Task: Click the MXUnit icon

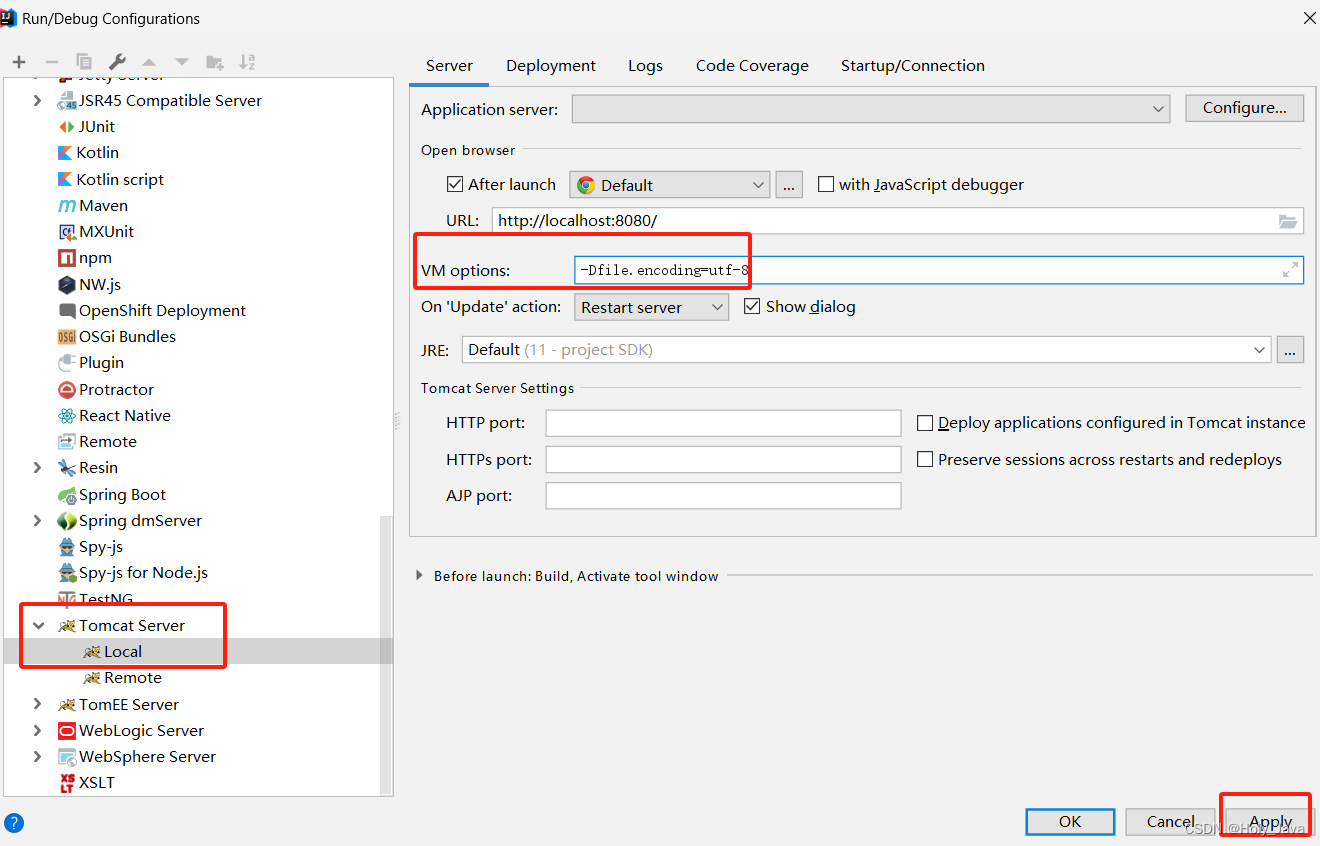Action: pos(67,232)
